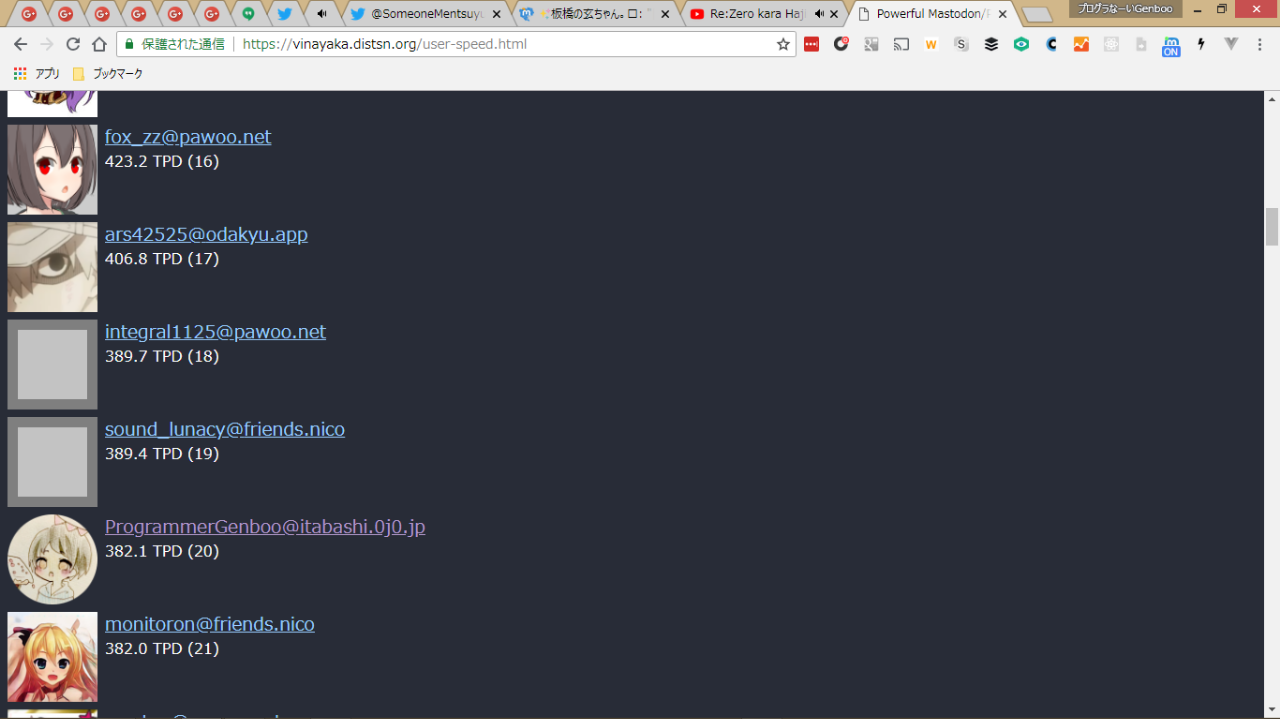
Task: Click the lightning bolt extension icon
Action: (1201, 44)
